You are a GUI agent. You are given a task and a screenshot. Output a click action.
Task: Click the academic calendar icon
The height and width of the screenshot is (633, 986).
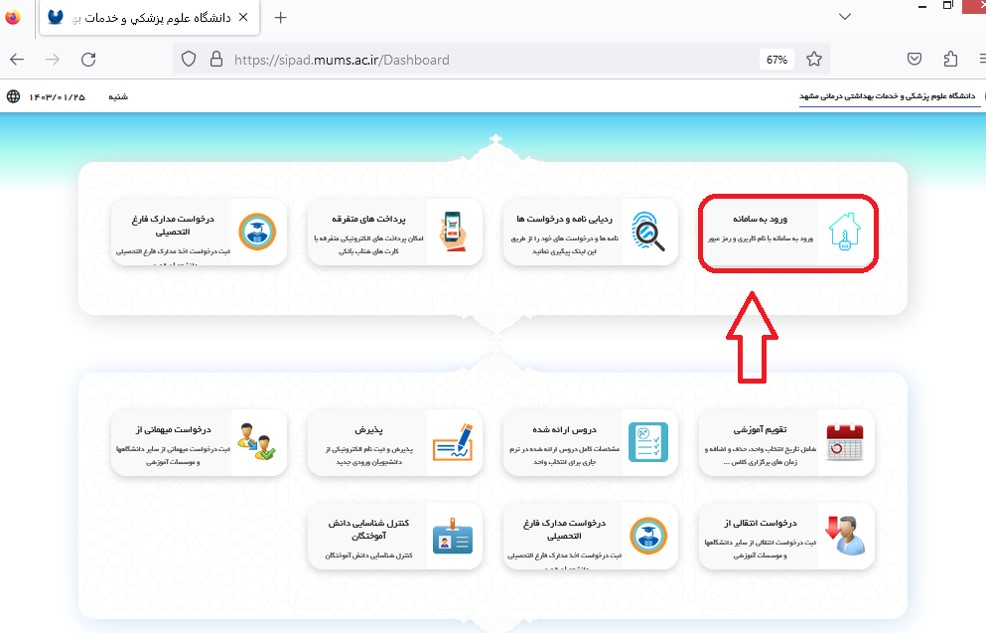844,442
